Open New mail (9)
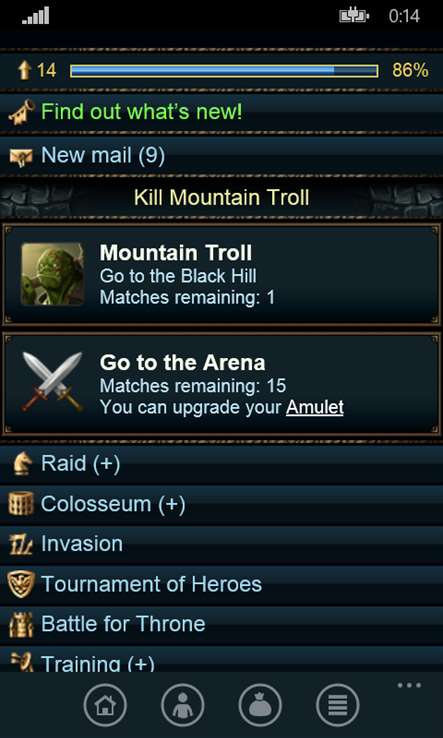This screenshot has height=738, width=443. (221, 156)
